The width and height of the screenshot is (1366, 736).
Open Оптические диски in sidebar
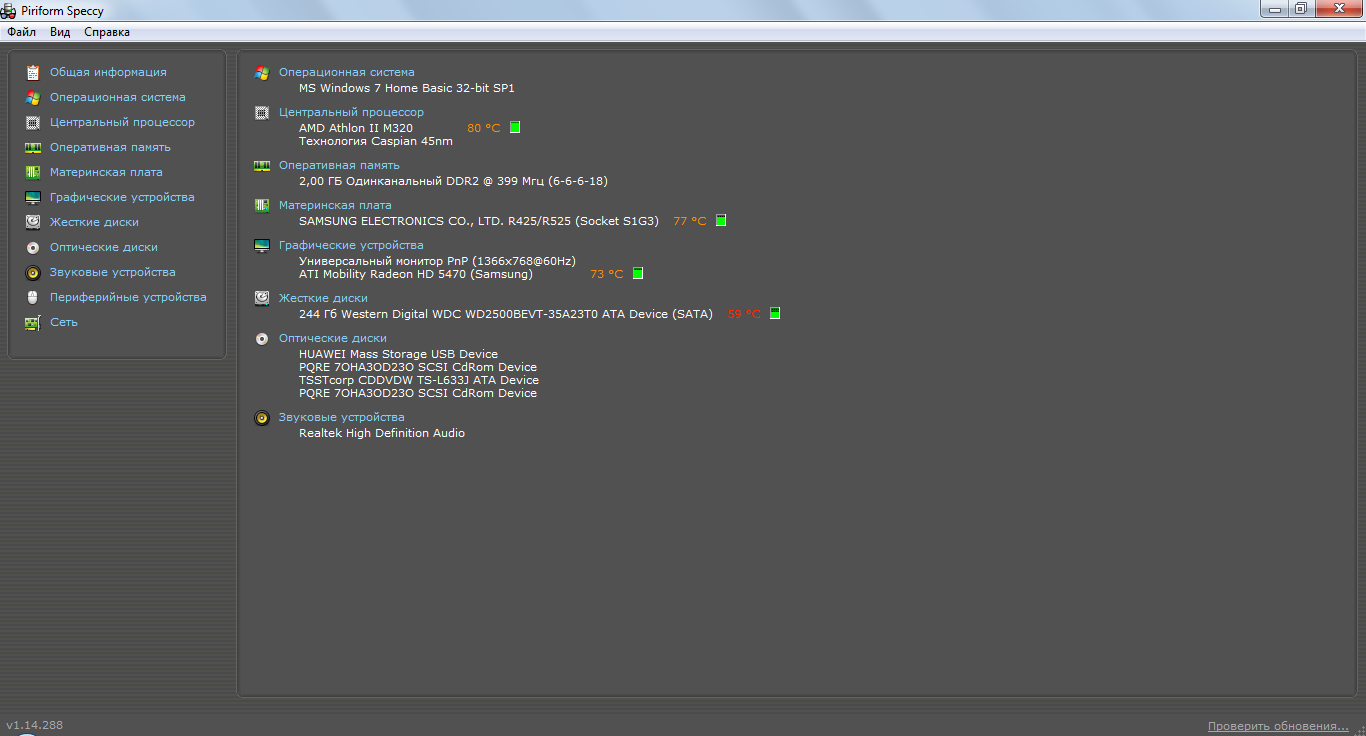click(104, 247)
